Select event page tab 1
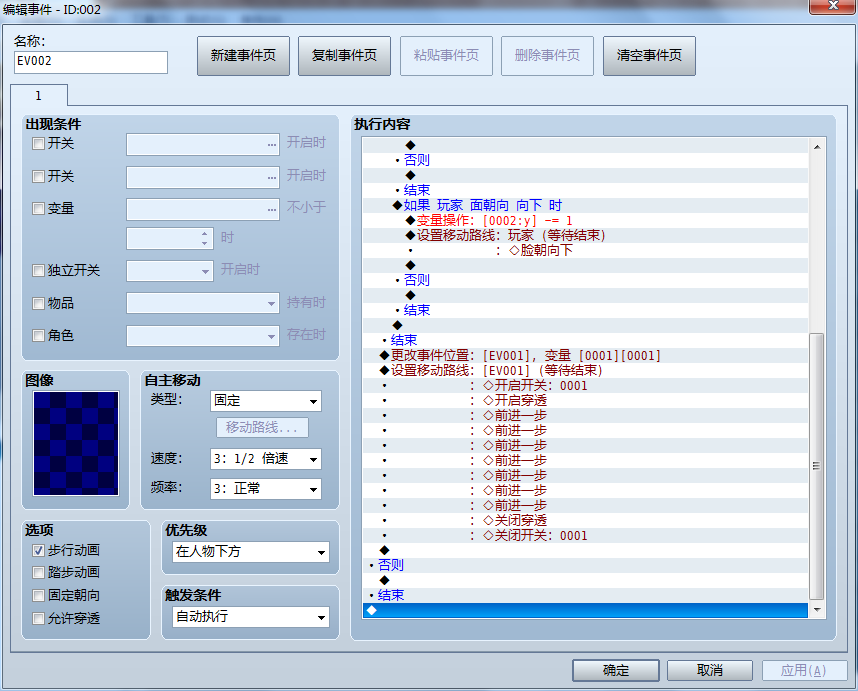 (x=39, y=95)
